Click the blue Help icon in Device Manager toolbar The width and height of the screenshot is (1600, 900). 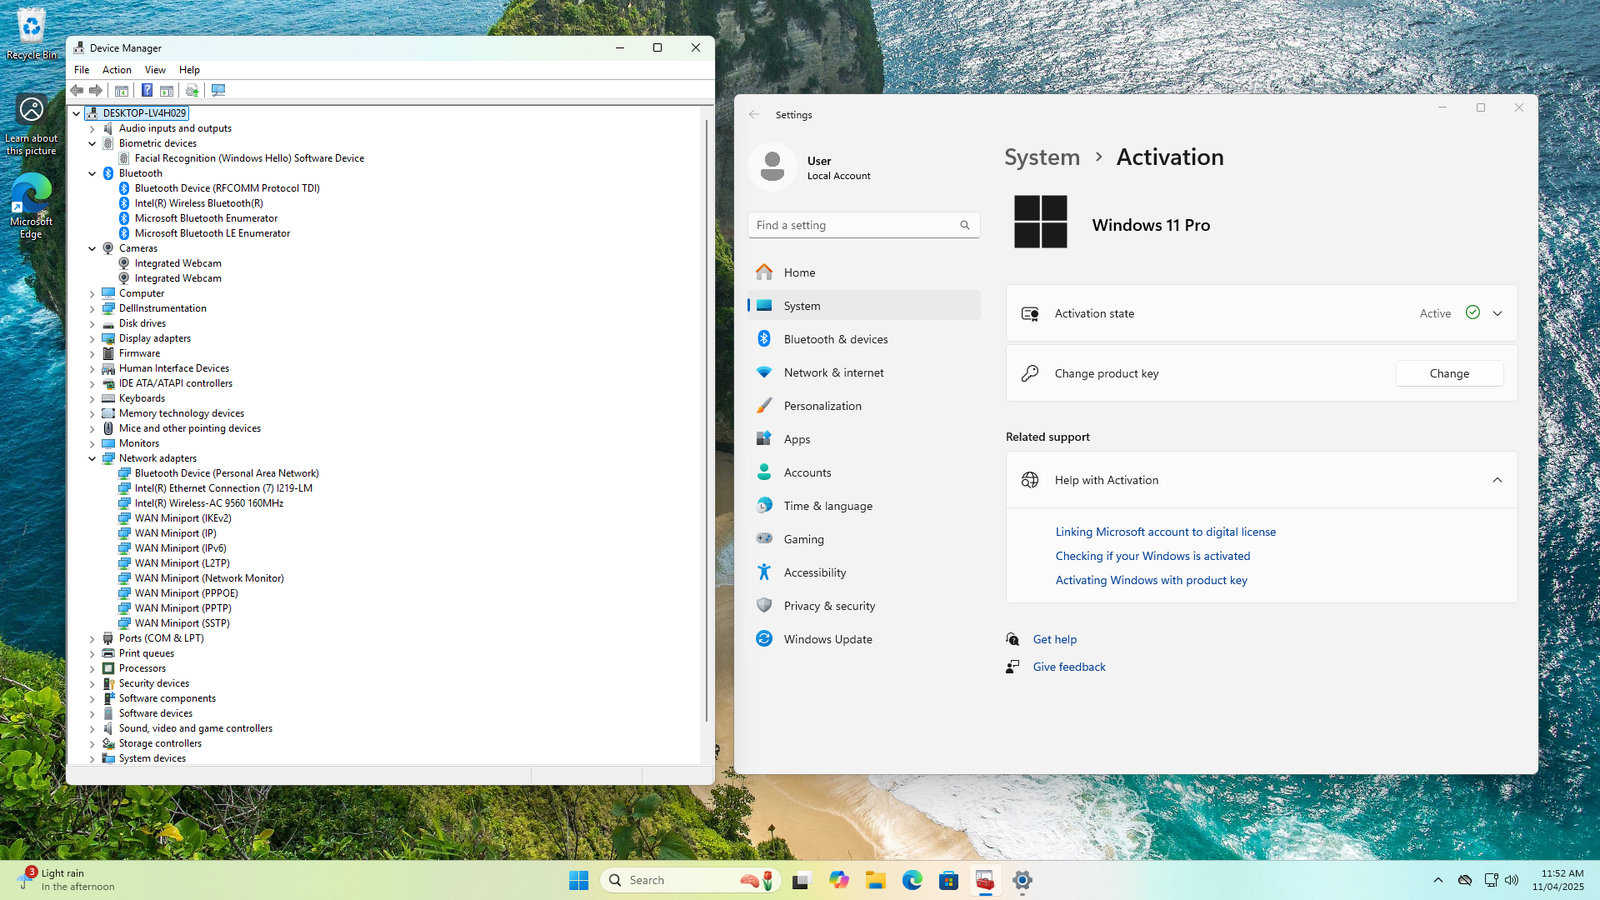(x=147, y=90)
